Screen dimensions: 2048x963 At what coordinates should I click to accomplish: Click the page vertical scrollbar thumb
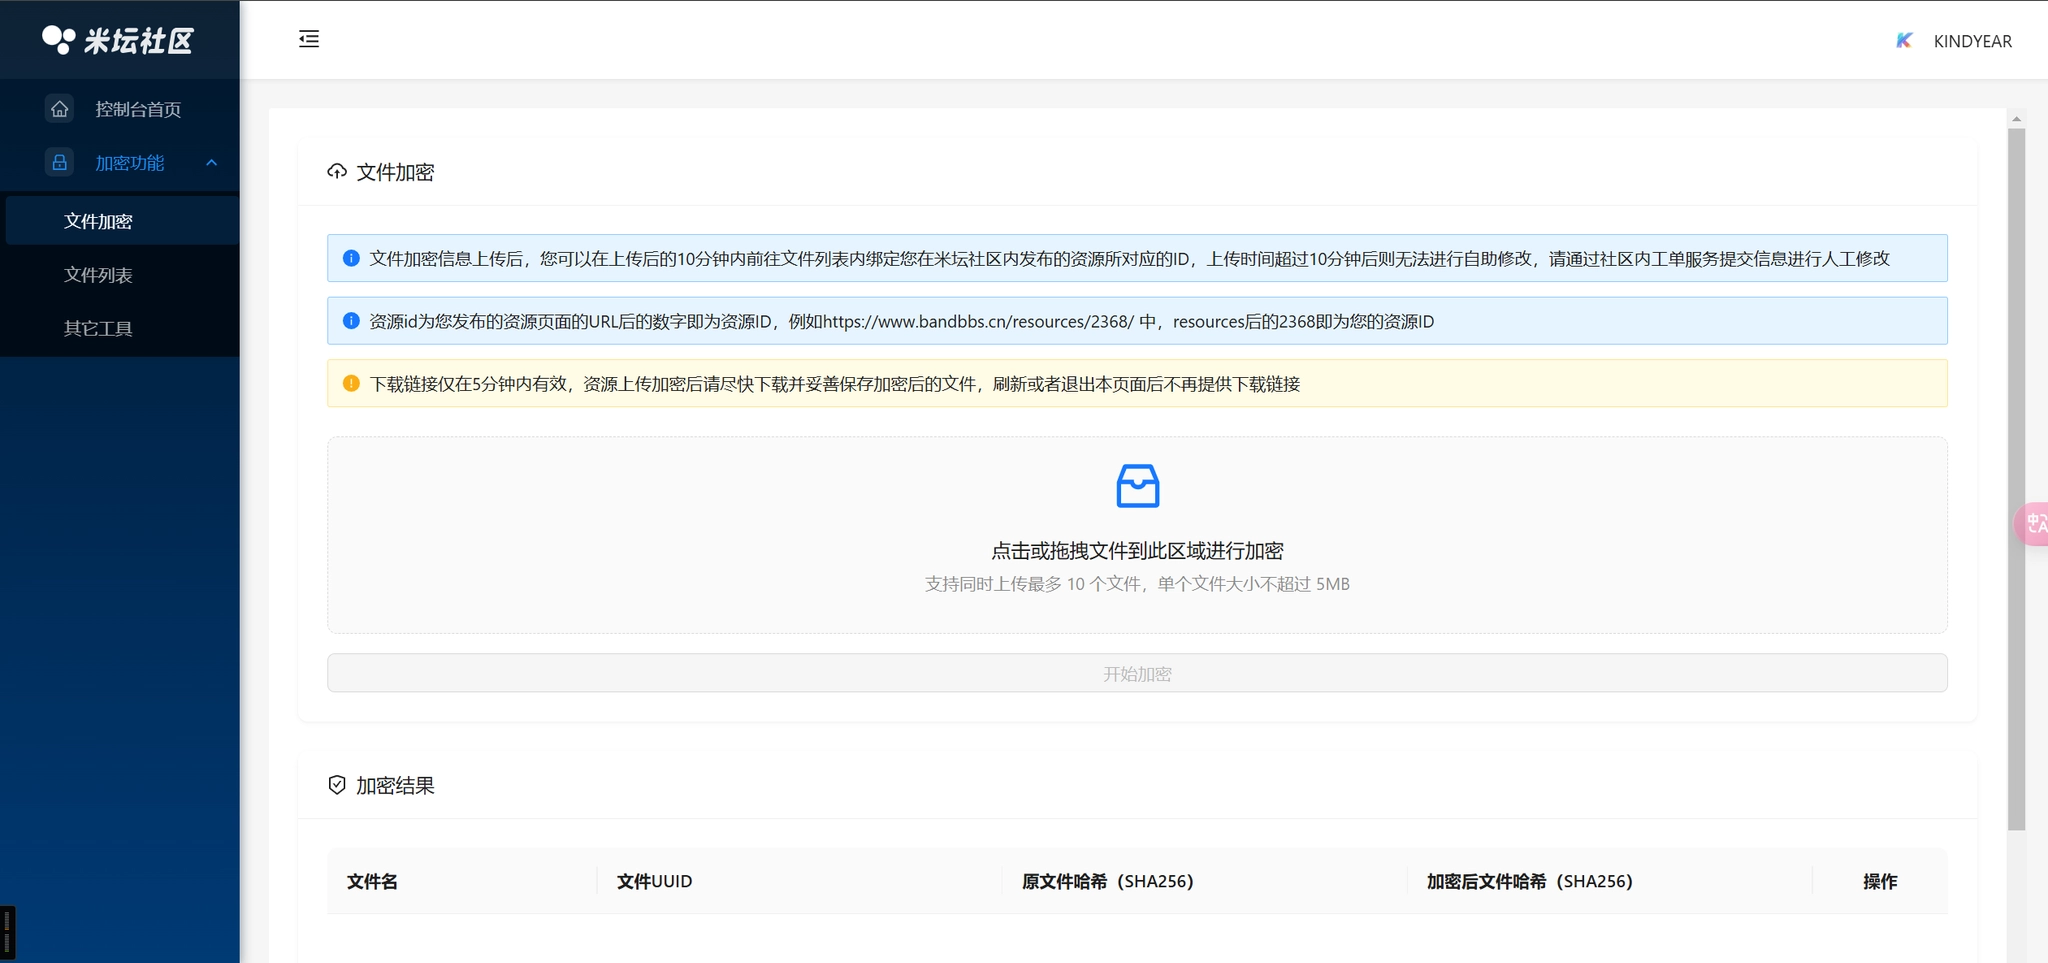[2016, 478]
